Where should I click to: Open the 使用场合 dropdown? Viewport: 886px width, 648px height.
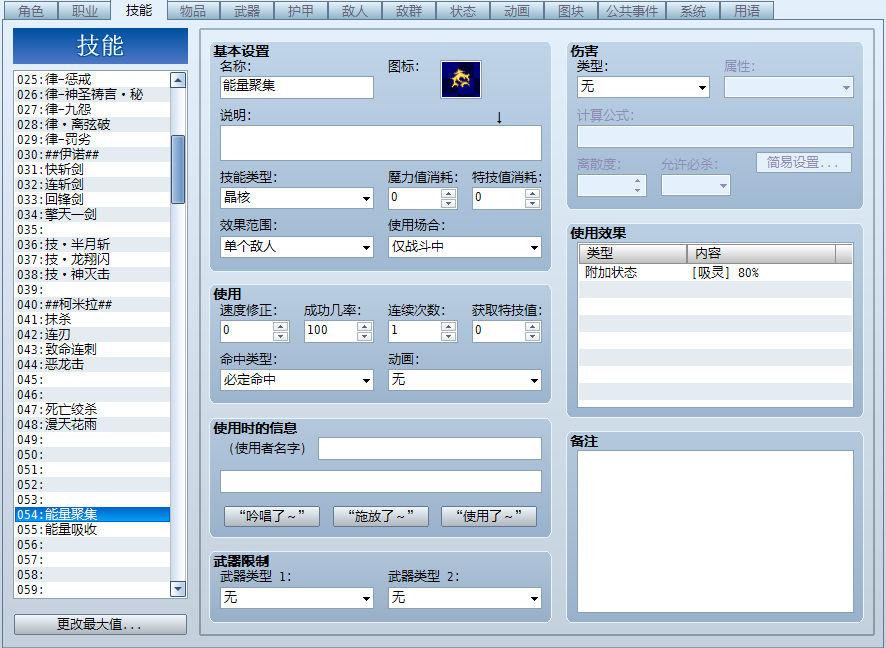[x=464, y=247]
